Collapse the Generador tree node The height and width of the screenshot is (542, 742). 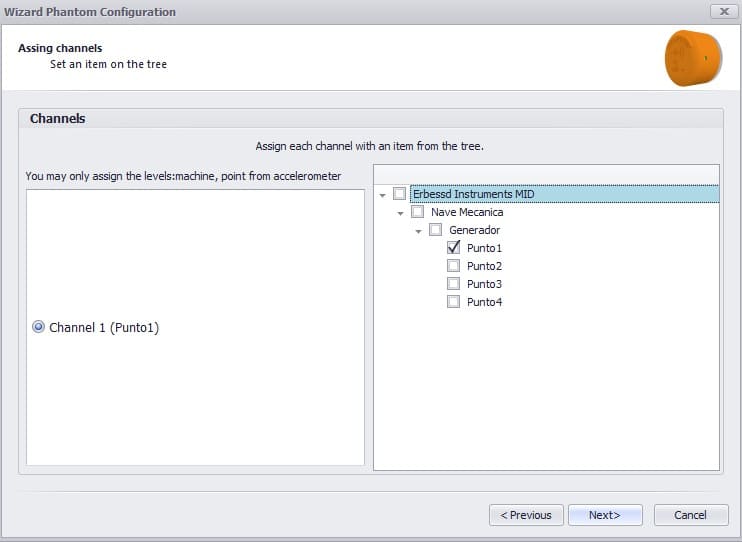[418, 231]
